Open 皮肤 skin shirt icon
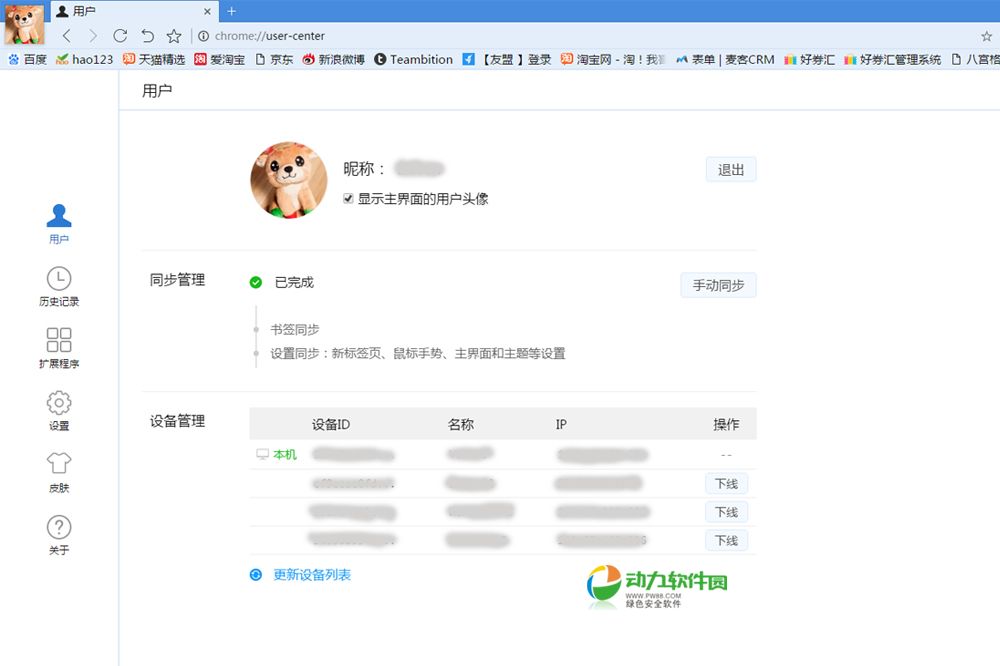This screenshot has width=1000, height=666. [59, 471]
